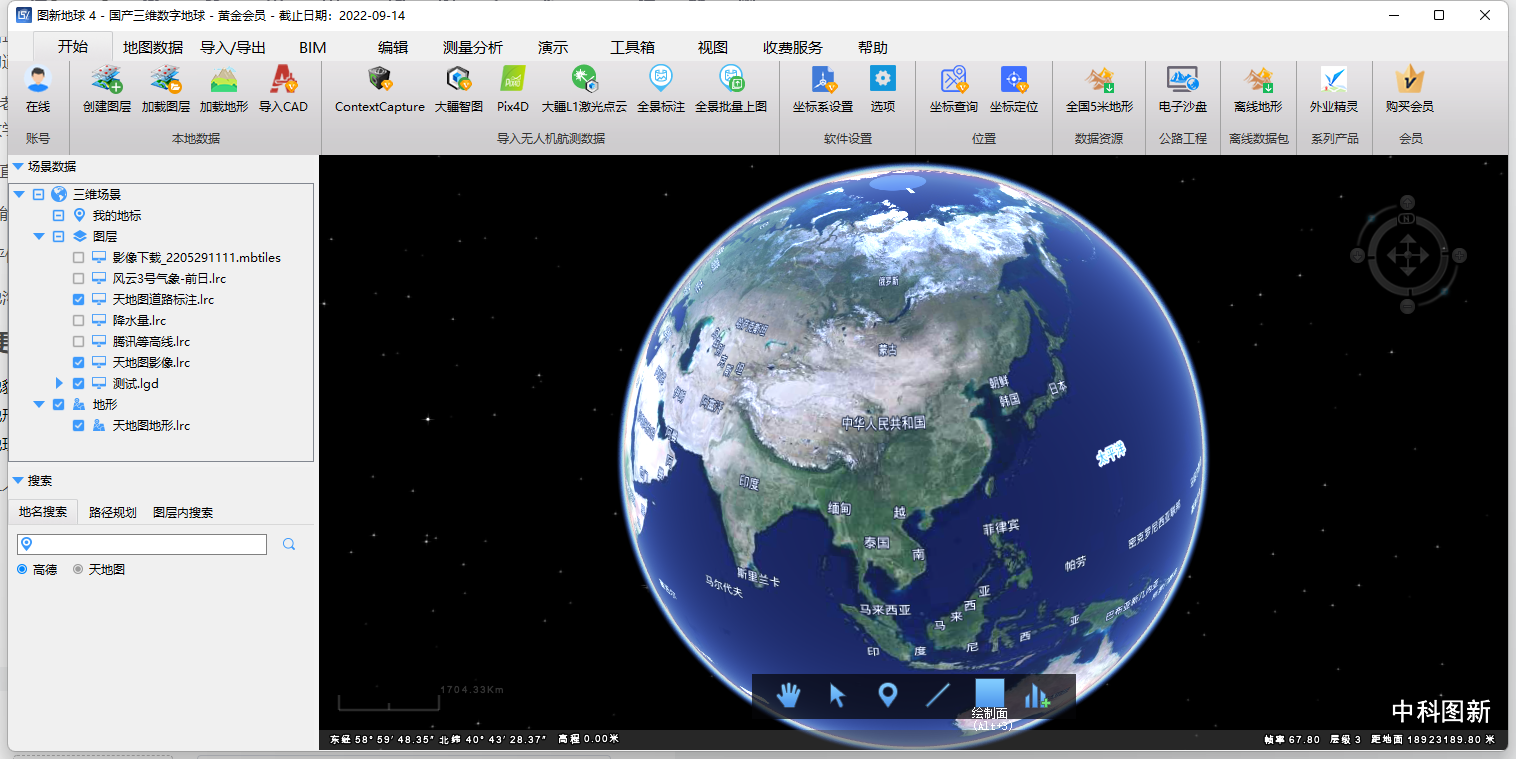Viewport: 1516px width, 759px height.
Task: Select the 导入CAD tool
Action: [283, 81]
